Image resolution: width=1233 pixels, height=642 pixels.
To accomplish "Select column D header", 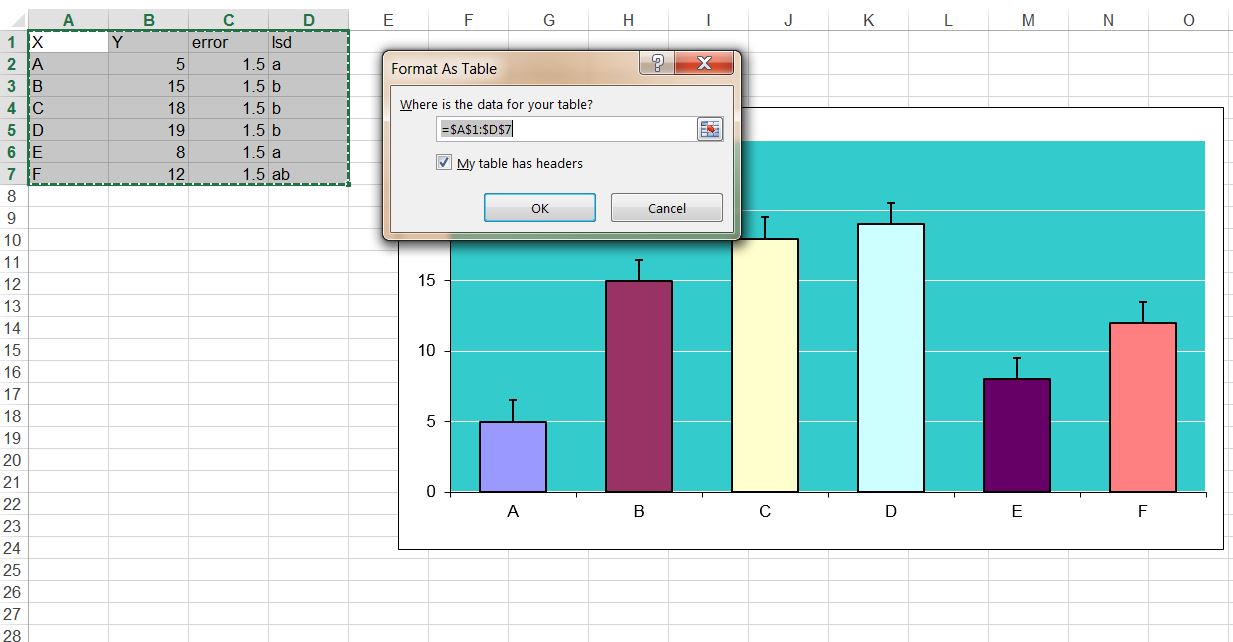I will point(308,19).
